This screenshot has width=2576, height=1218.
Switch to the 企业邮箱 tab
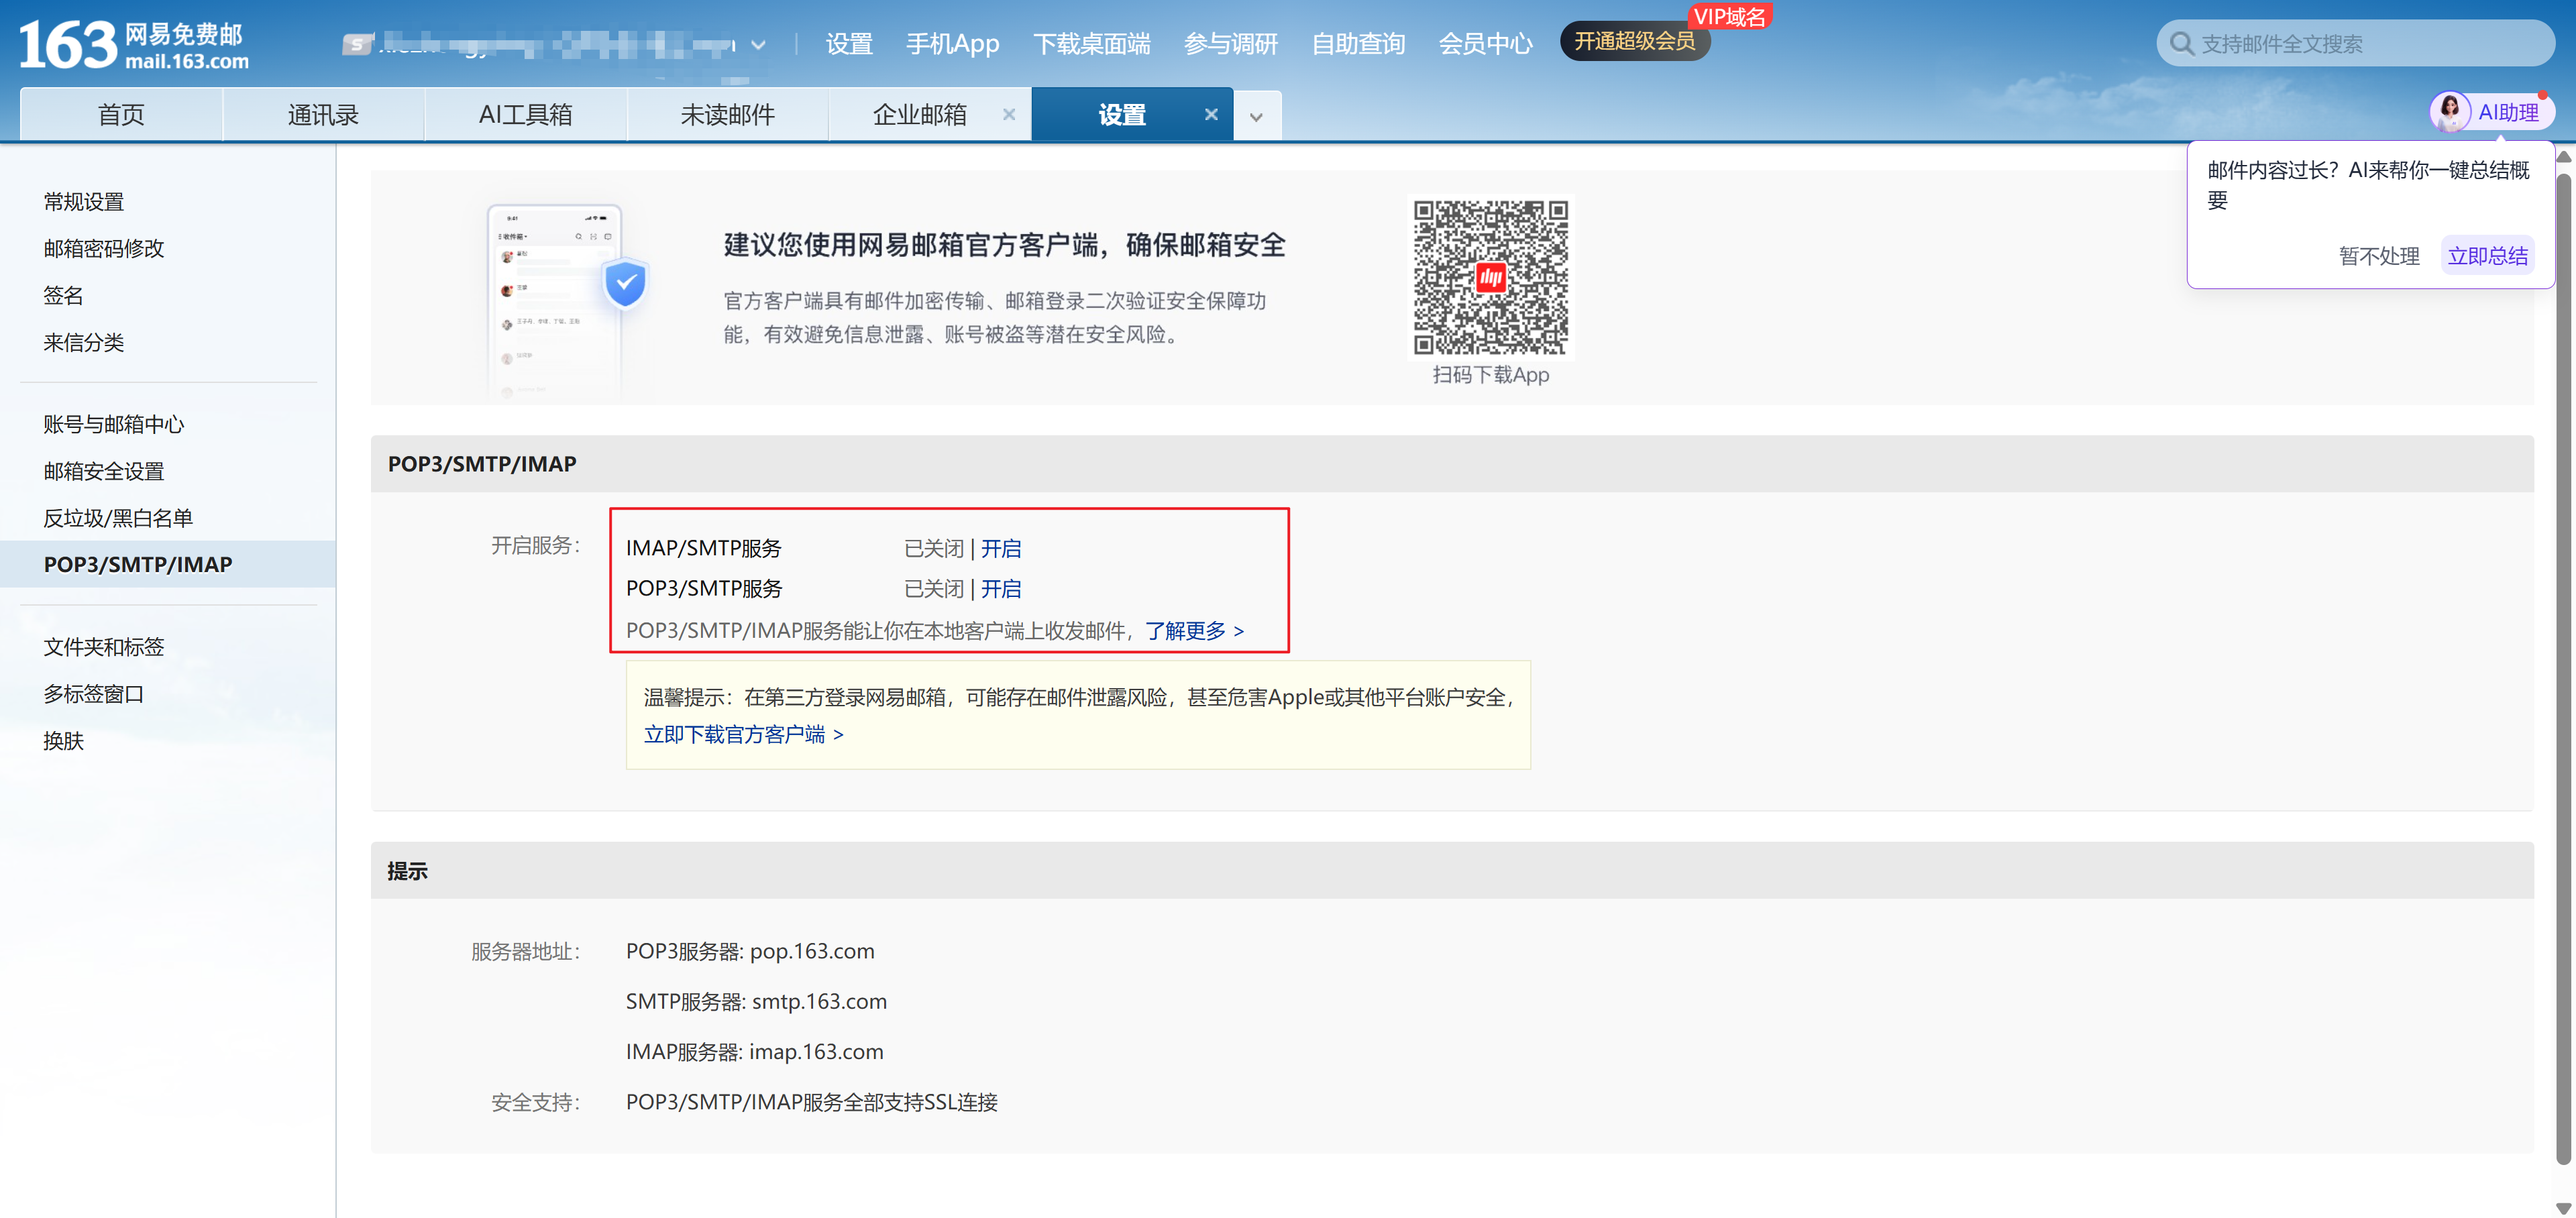(x=919, y=115)
